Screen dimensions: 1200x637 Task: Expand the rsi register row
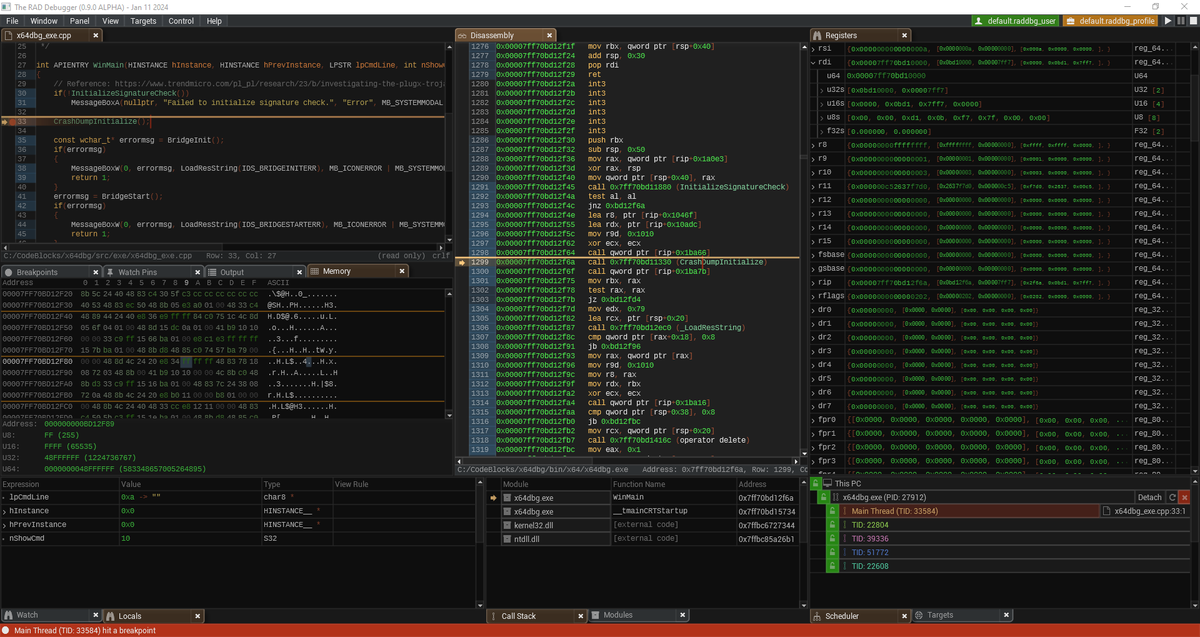813,48
